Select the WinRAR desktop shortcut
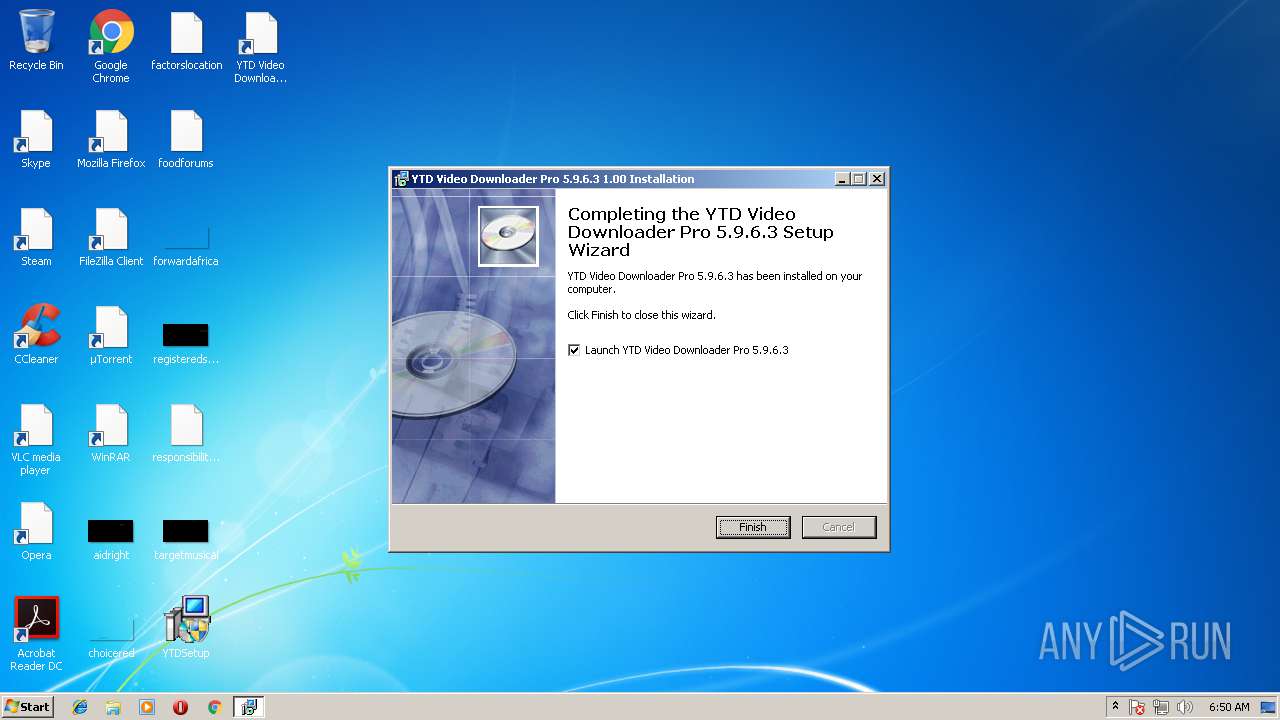The image size is (1280, 720). coord(111,433)
